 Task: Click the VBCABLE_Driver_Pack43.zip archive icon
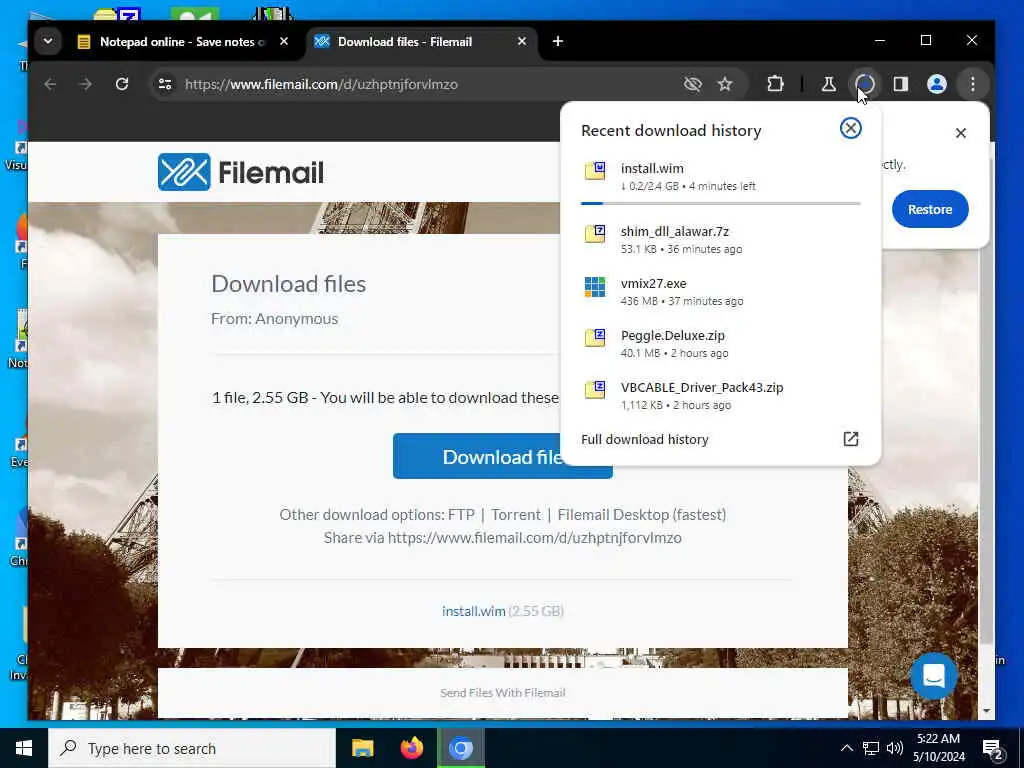tap(594, 390)
